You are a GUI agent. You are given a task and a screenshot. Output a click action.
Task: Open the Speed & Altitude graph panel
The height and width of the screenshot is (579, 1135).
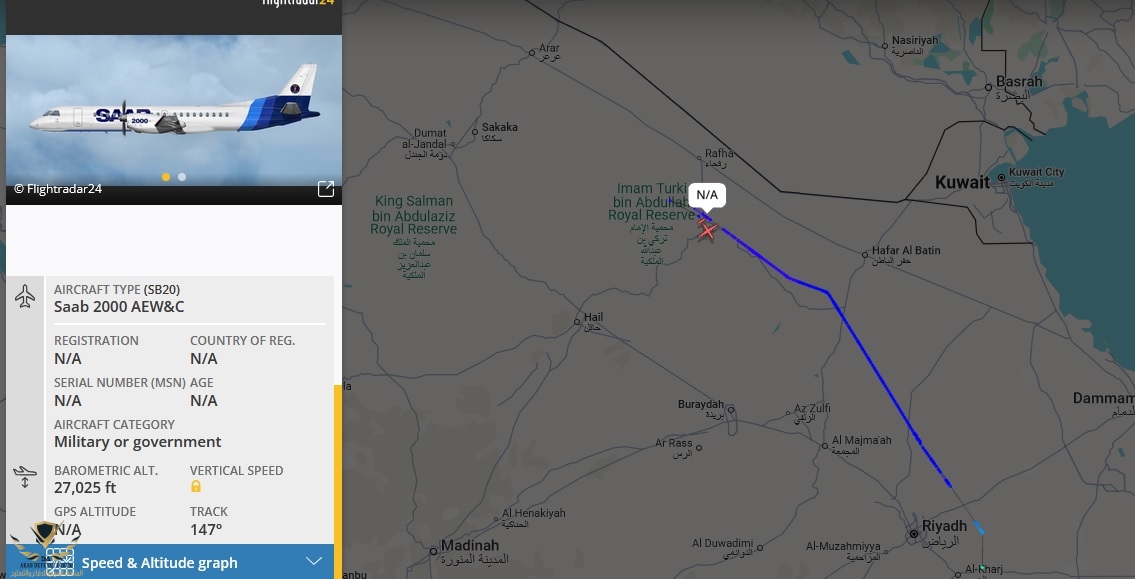point(170,562)
